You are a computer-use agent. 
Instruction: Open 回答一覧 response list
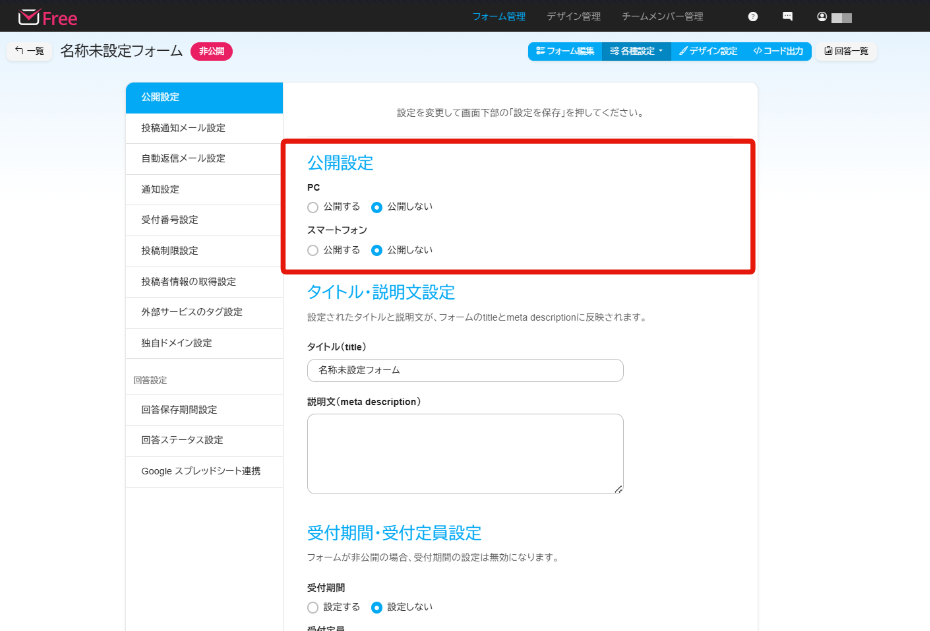[x=846, y=51]
